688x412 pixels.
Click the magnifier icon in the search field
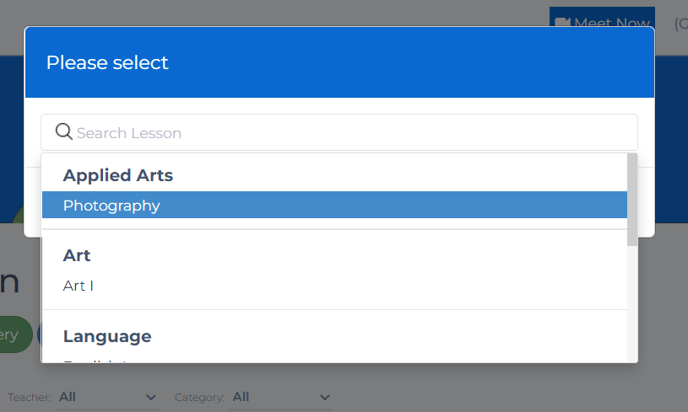[x=64, y=132]
